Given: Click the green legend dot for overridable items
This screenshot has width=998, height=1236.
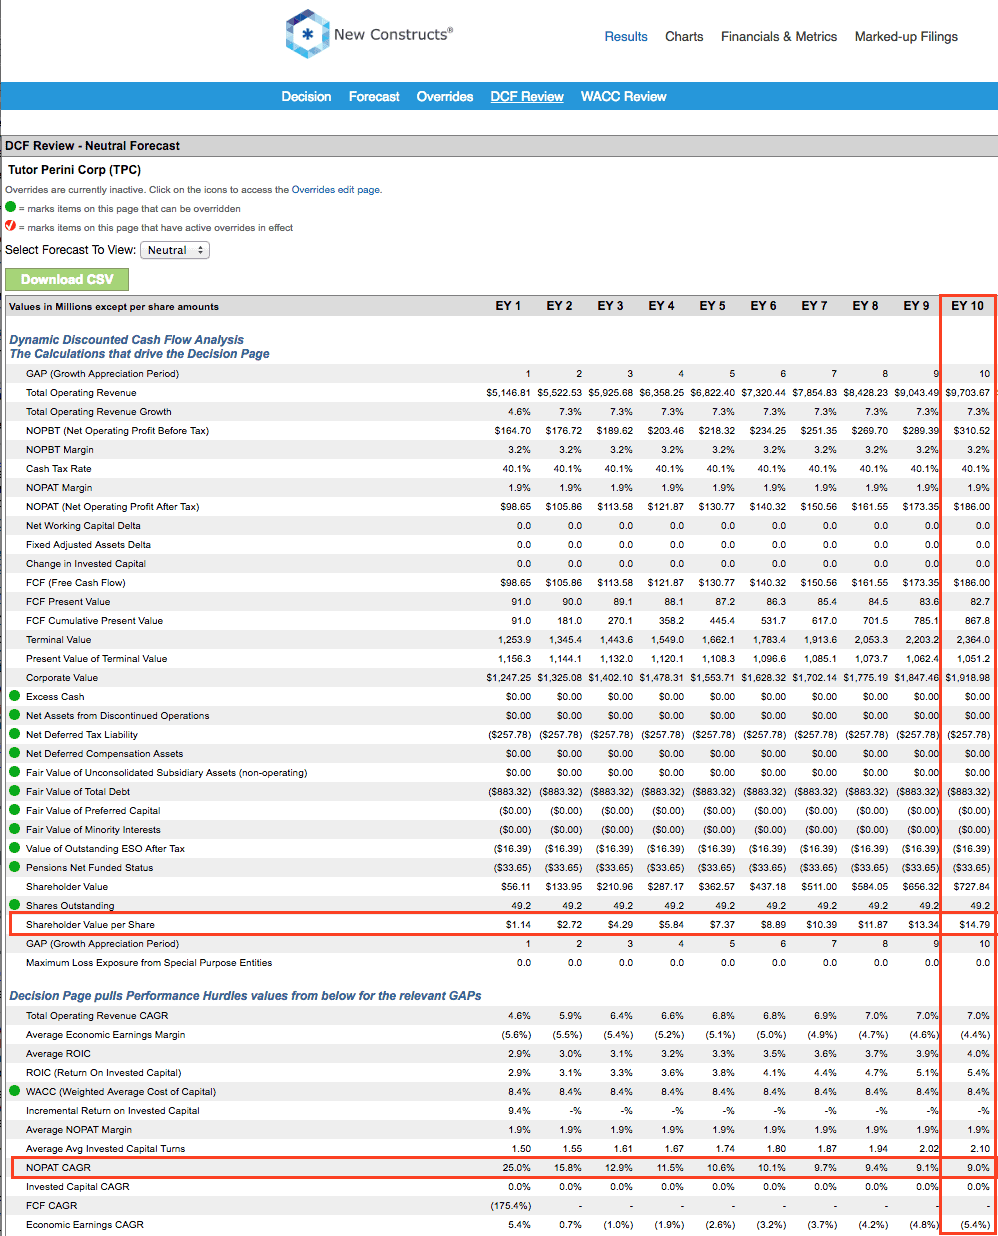Looking at the screenshot, I should click(x=11, y=208).
